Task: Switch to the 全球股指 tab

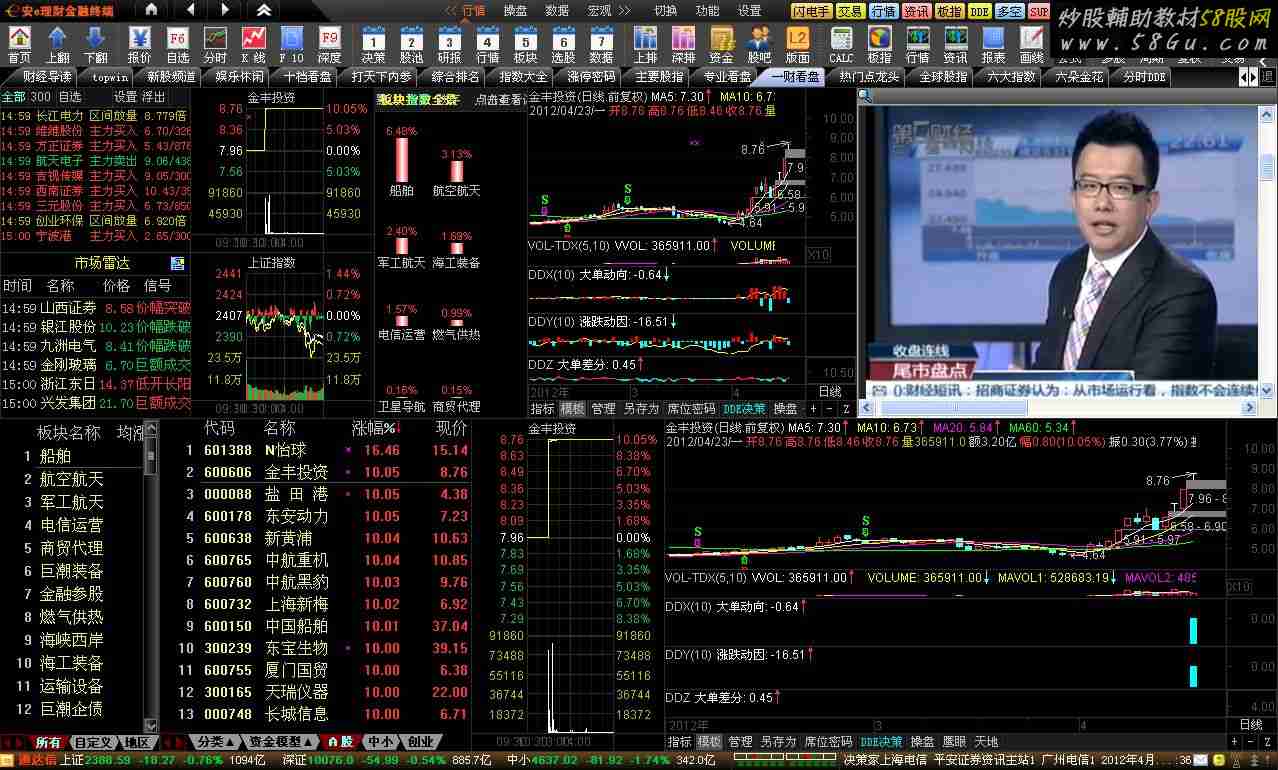Action: [x=943, y=77]
